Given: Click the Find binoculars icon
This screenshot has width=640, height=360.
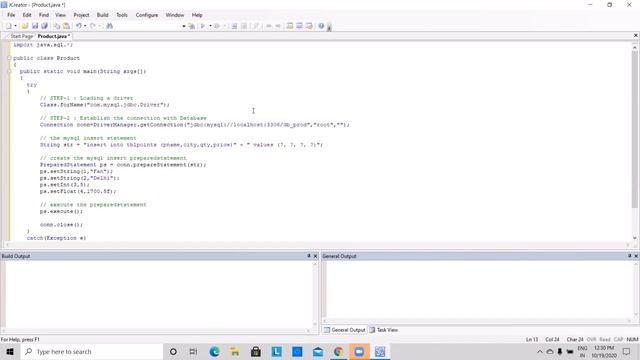Looking at the screenshot, I should point(109,26).
